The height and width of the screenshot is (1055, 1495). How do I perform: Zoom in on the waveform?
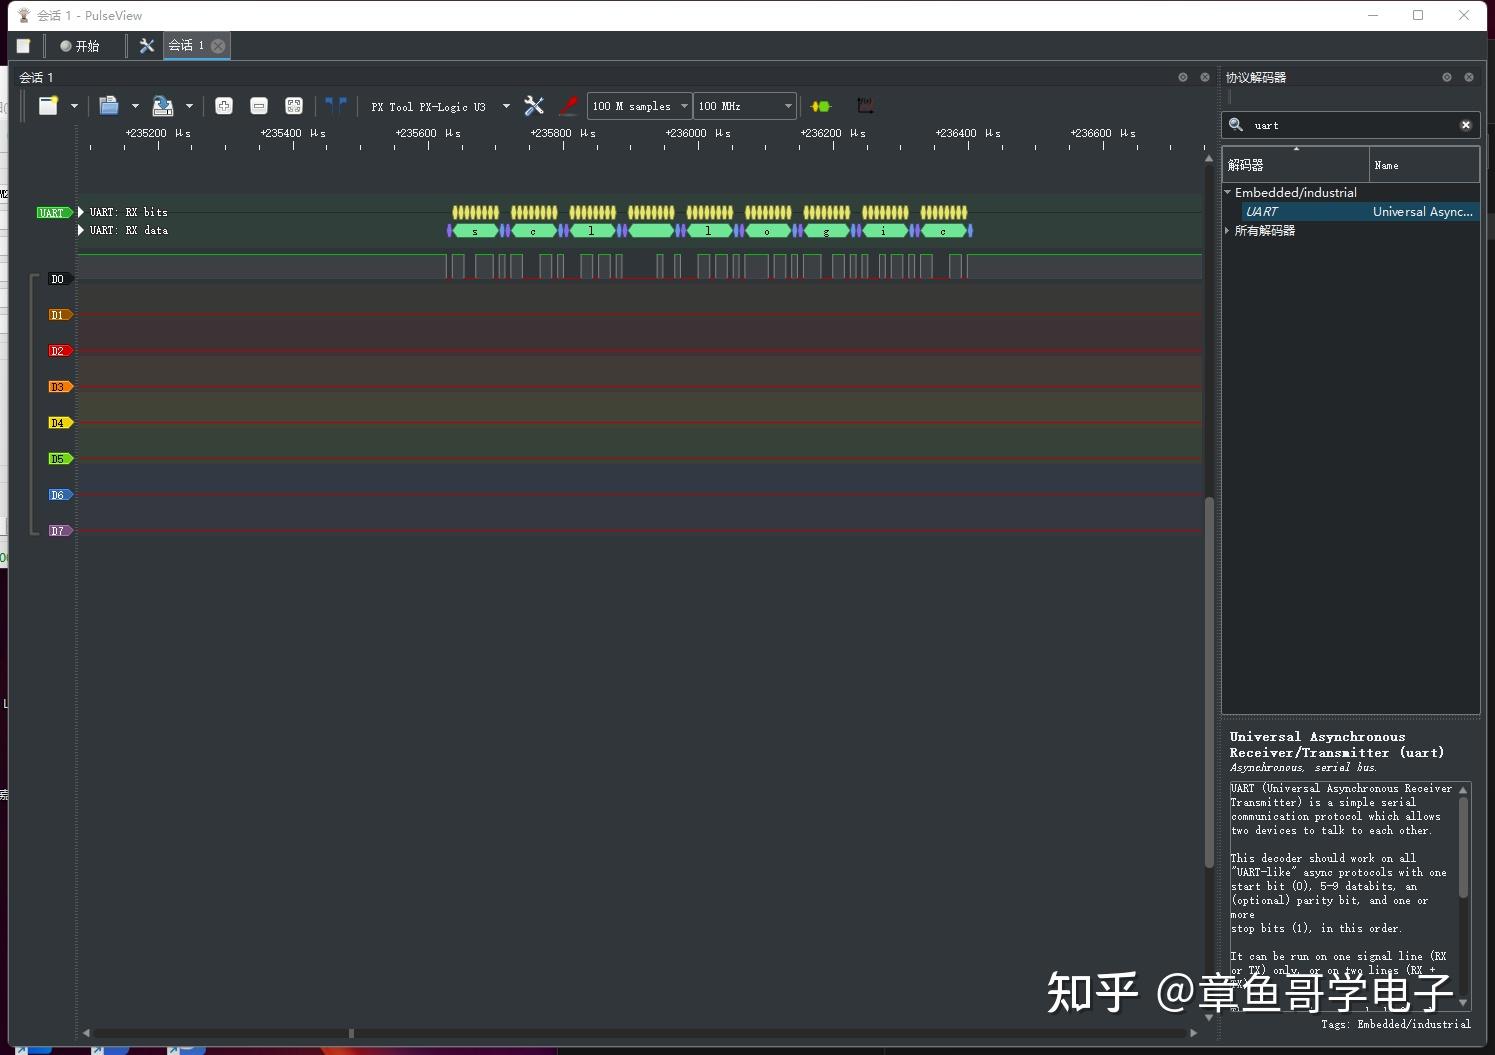pyautogui.click(x=224, y=106)
